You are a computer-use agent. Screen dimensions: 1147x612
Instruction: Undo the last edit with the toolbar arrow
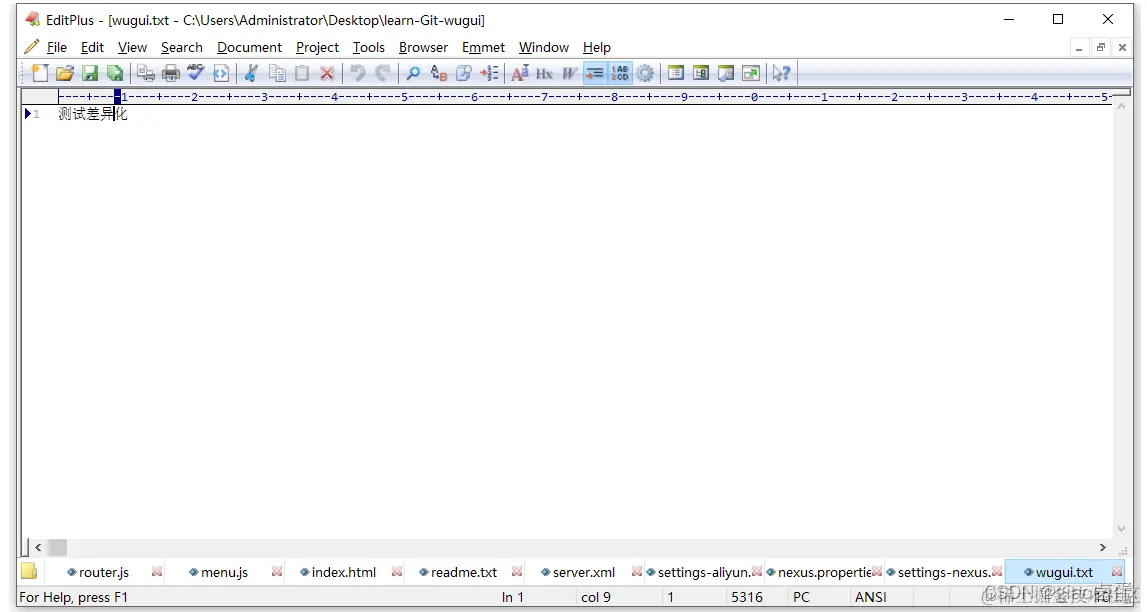pos(357,73)
